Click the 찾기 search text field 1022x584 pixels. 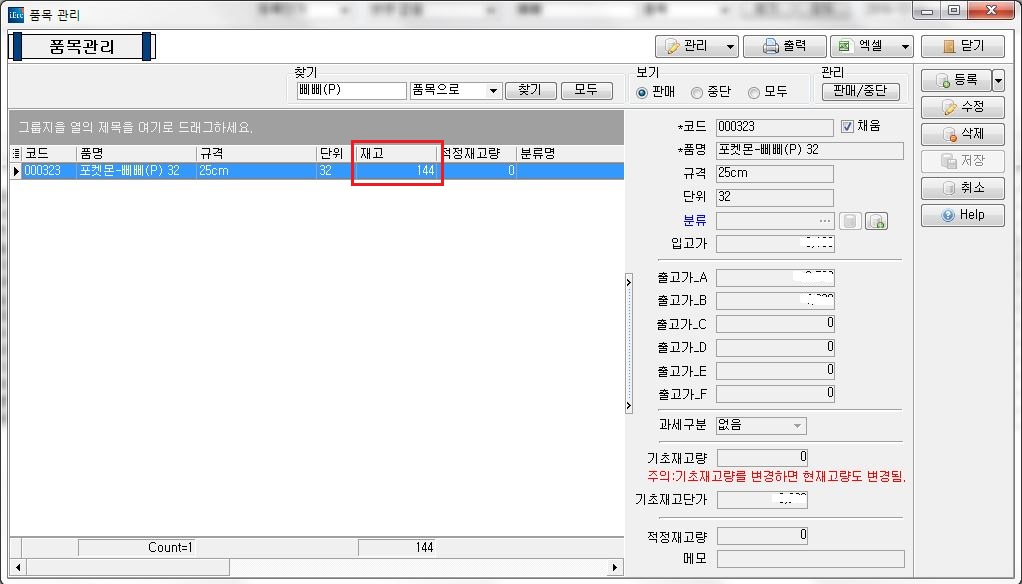click(348, 91)
